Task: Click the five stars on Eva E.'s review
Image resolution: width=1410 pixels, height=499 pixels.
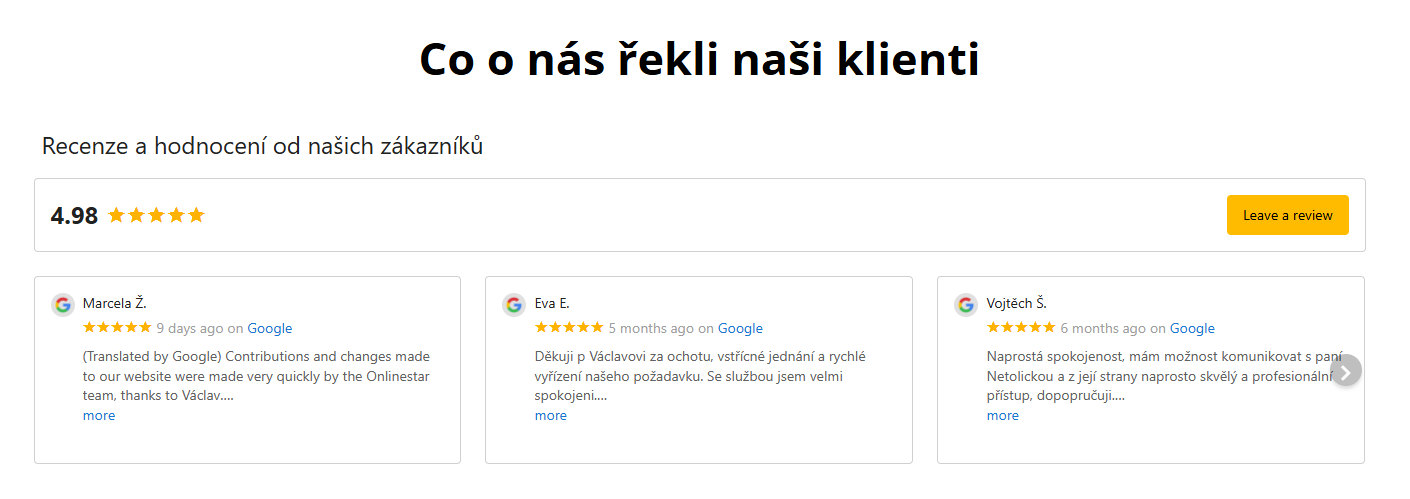Action: pyautogui.click(x=569, y=328)
